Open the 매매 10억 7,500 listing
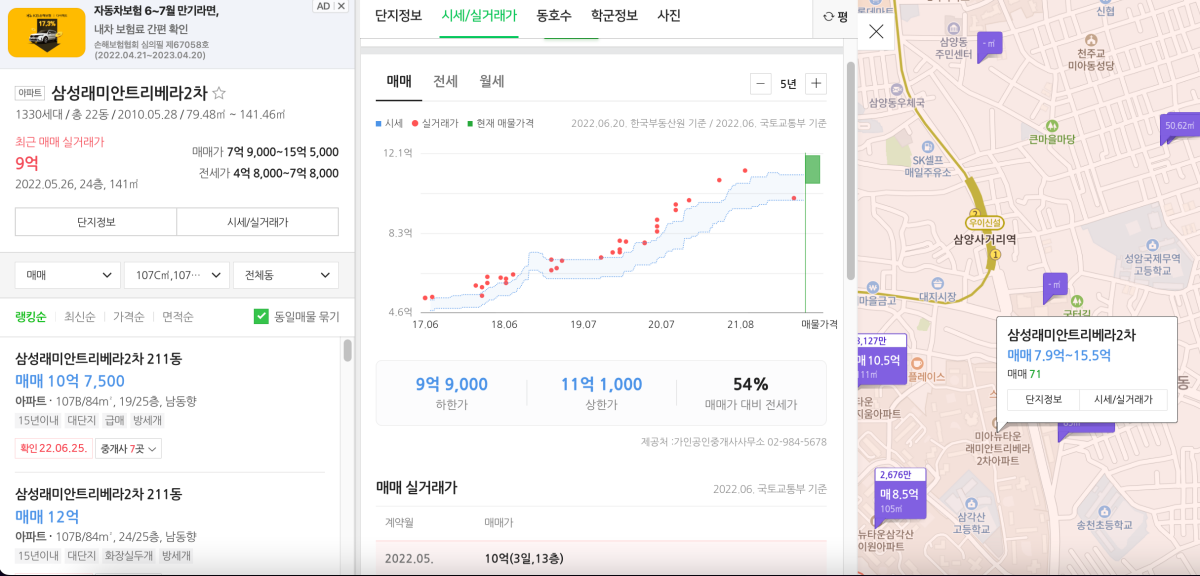The width and height of the screenshot is (1200, 576). coord(70,380)
